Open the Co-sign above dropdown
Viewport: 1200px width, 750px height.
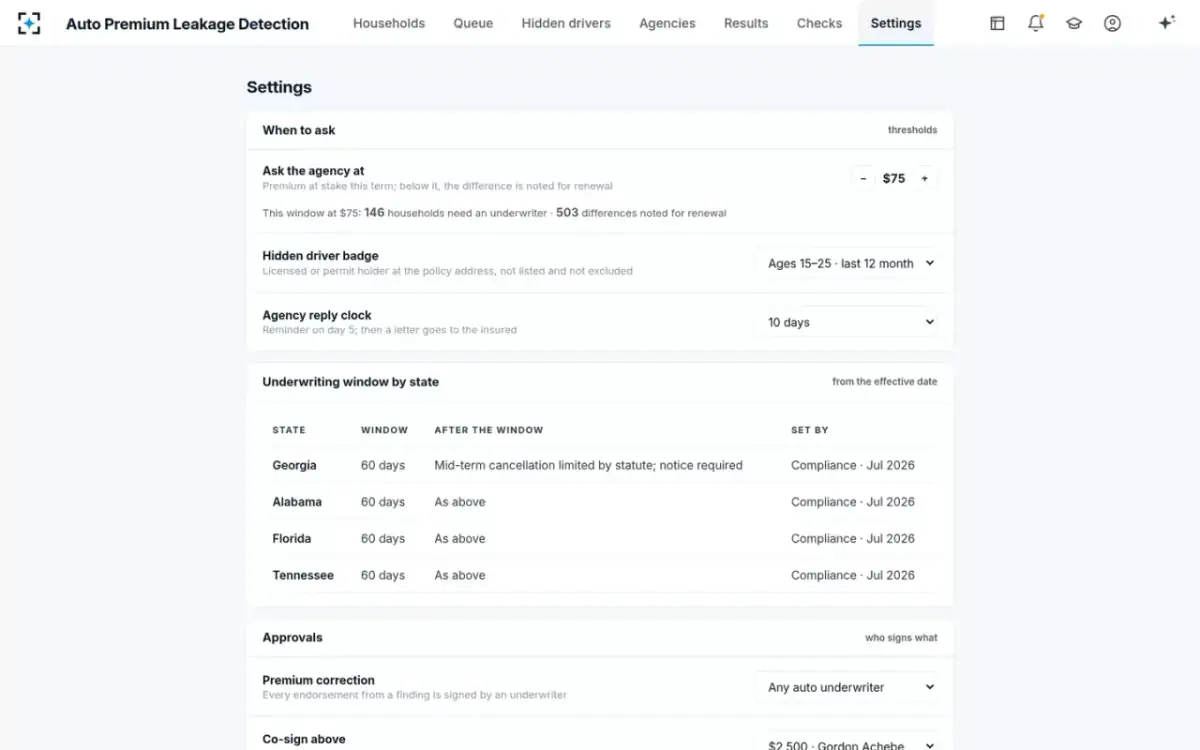pos(846,744)
